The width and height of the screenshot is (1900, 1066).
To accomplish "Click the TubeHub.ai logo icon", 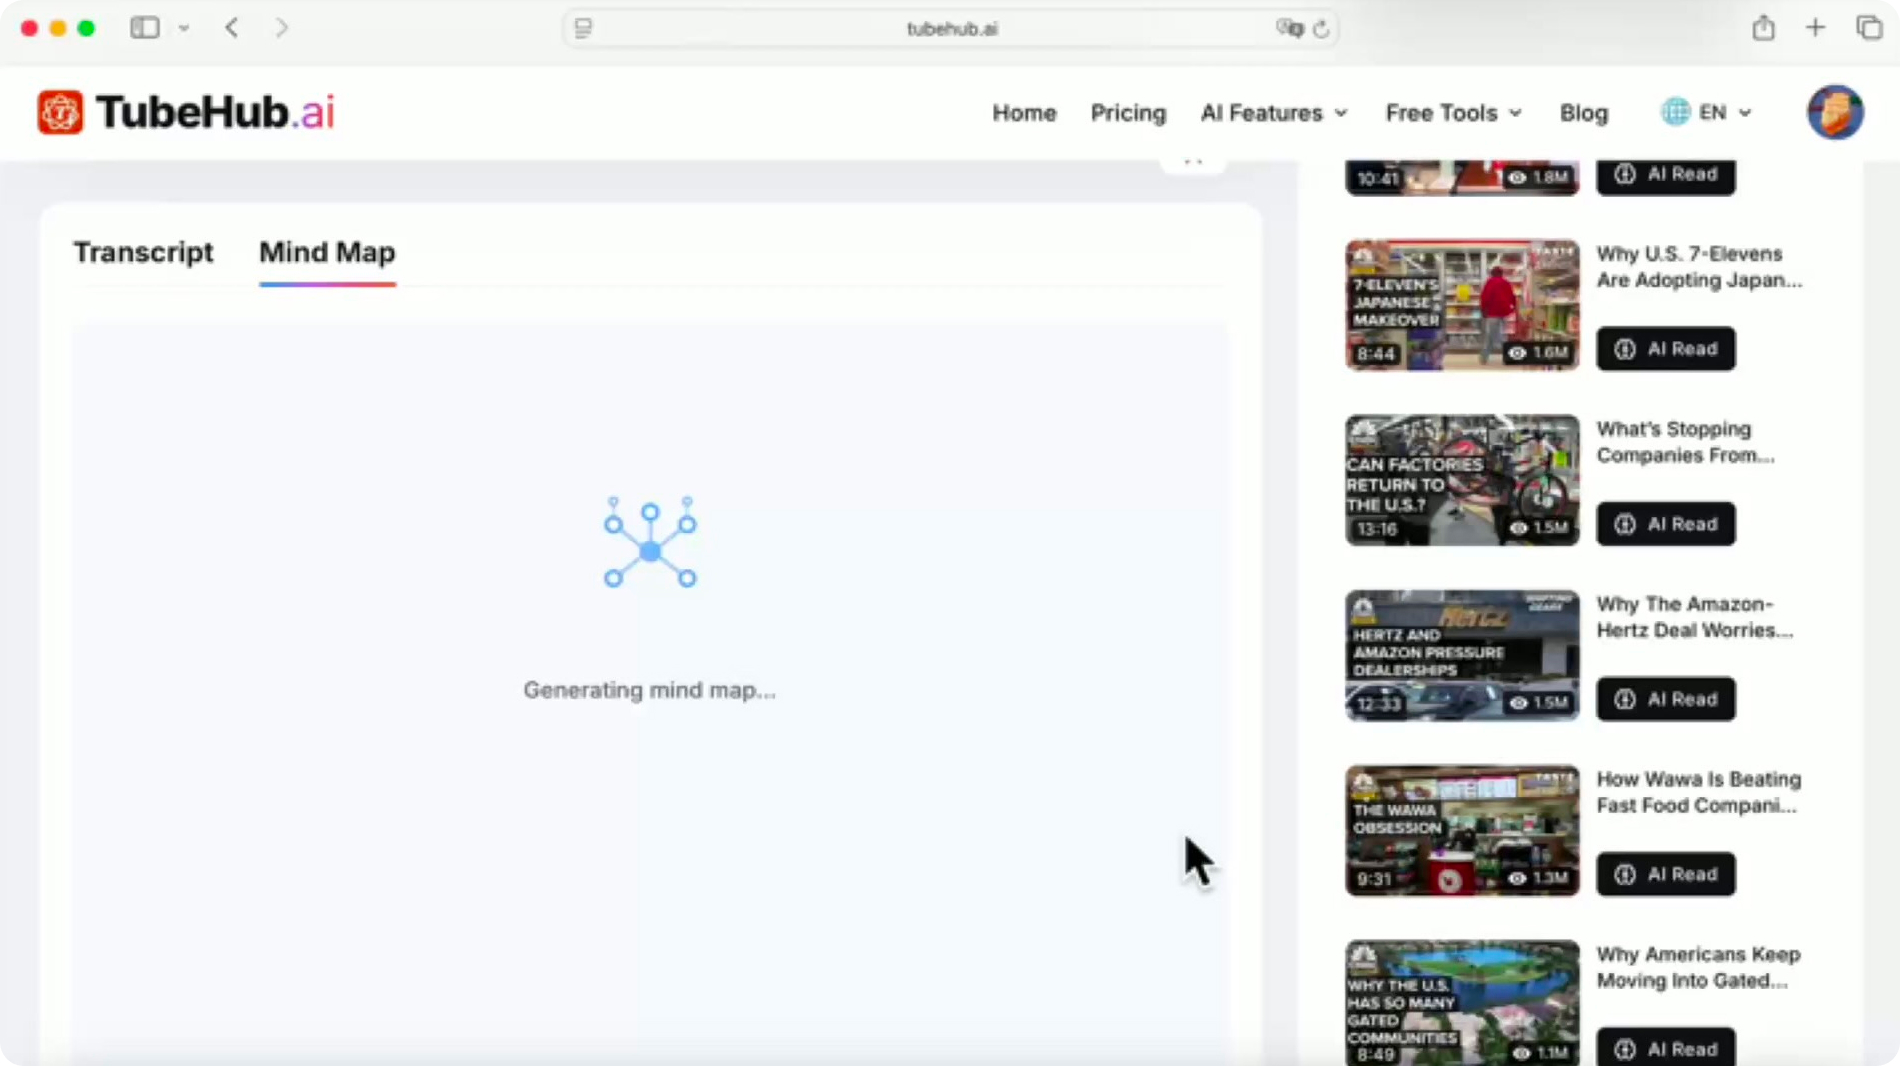I will (60, 112).
